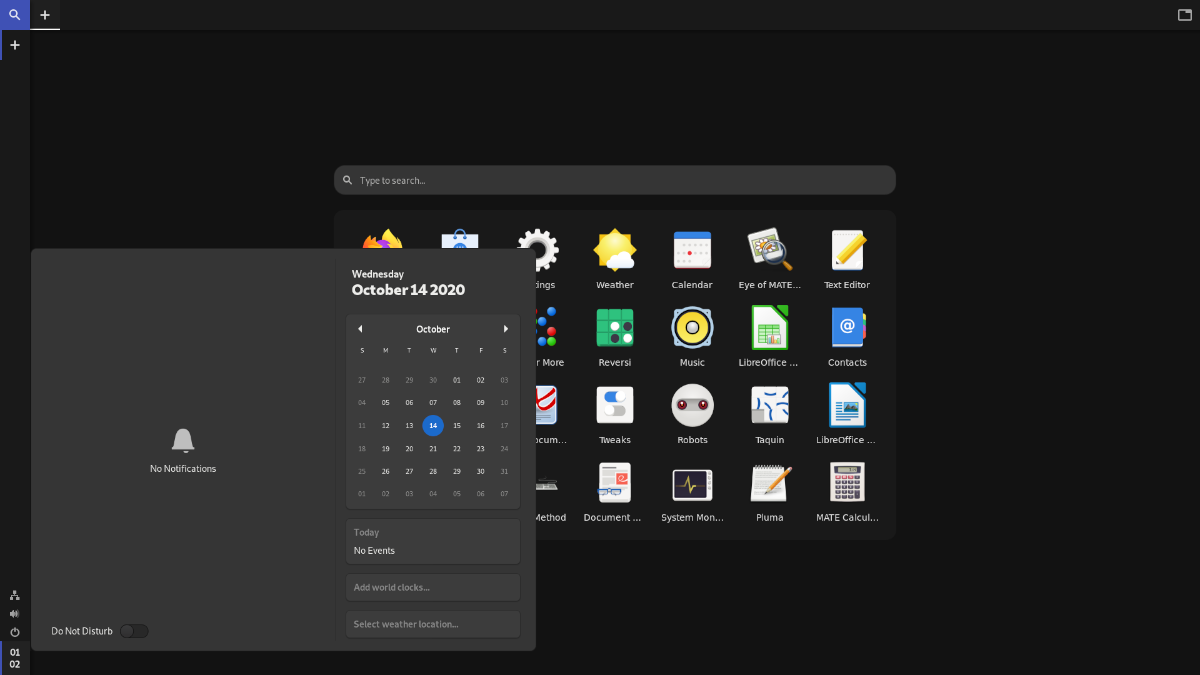Go to the previous month in the calendar

[360, 328]
